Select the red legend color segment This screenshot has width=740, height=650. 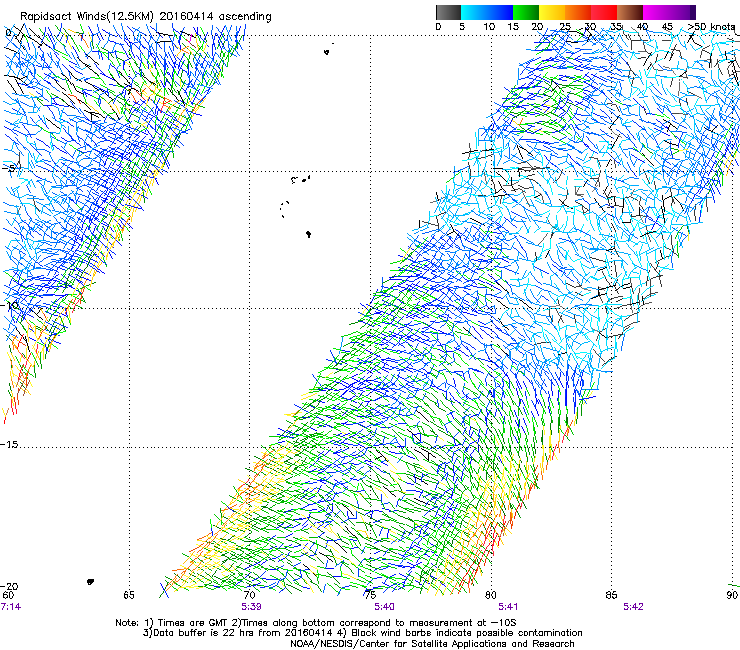604,12
